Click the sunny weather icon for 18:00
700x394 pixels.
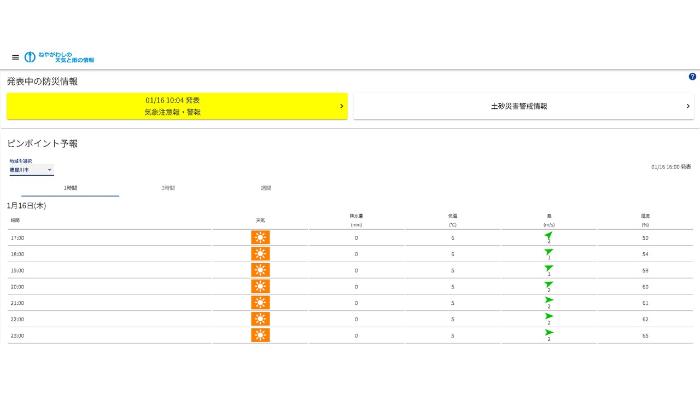[260, 254]
